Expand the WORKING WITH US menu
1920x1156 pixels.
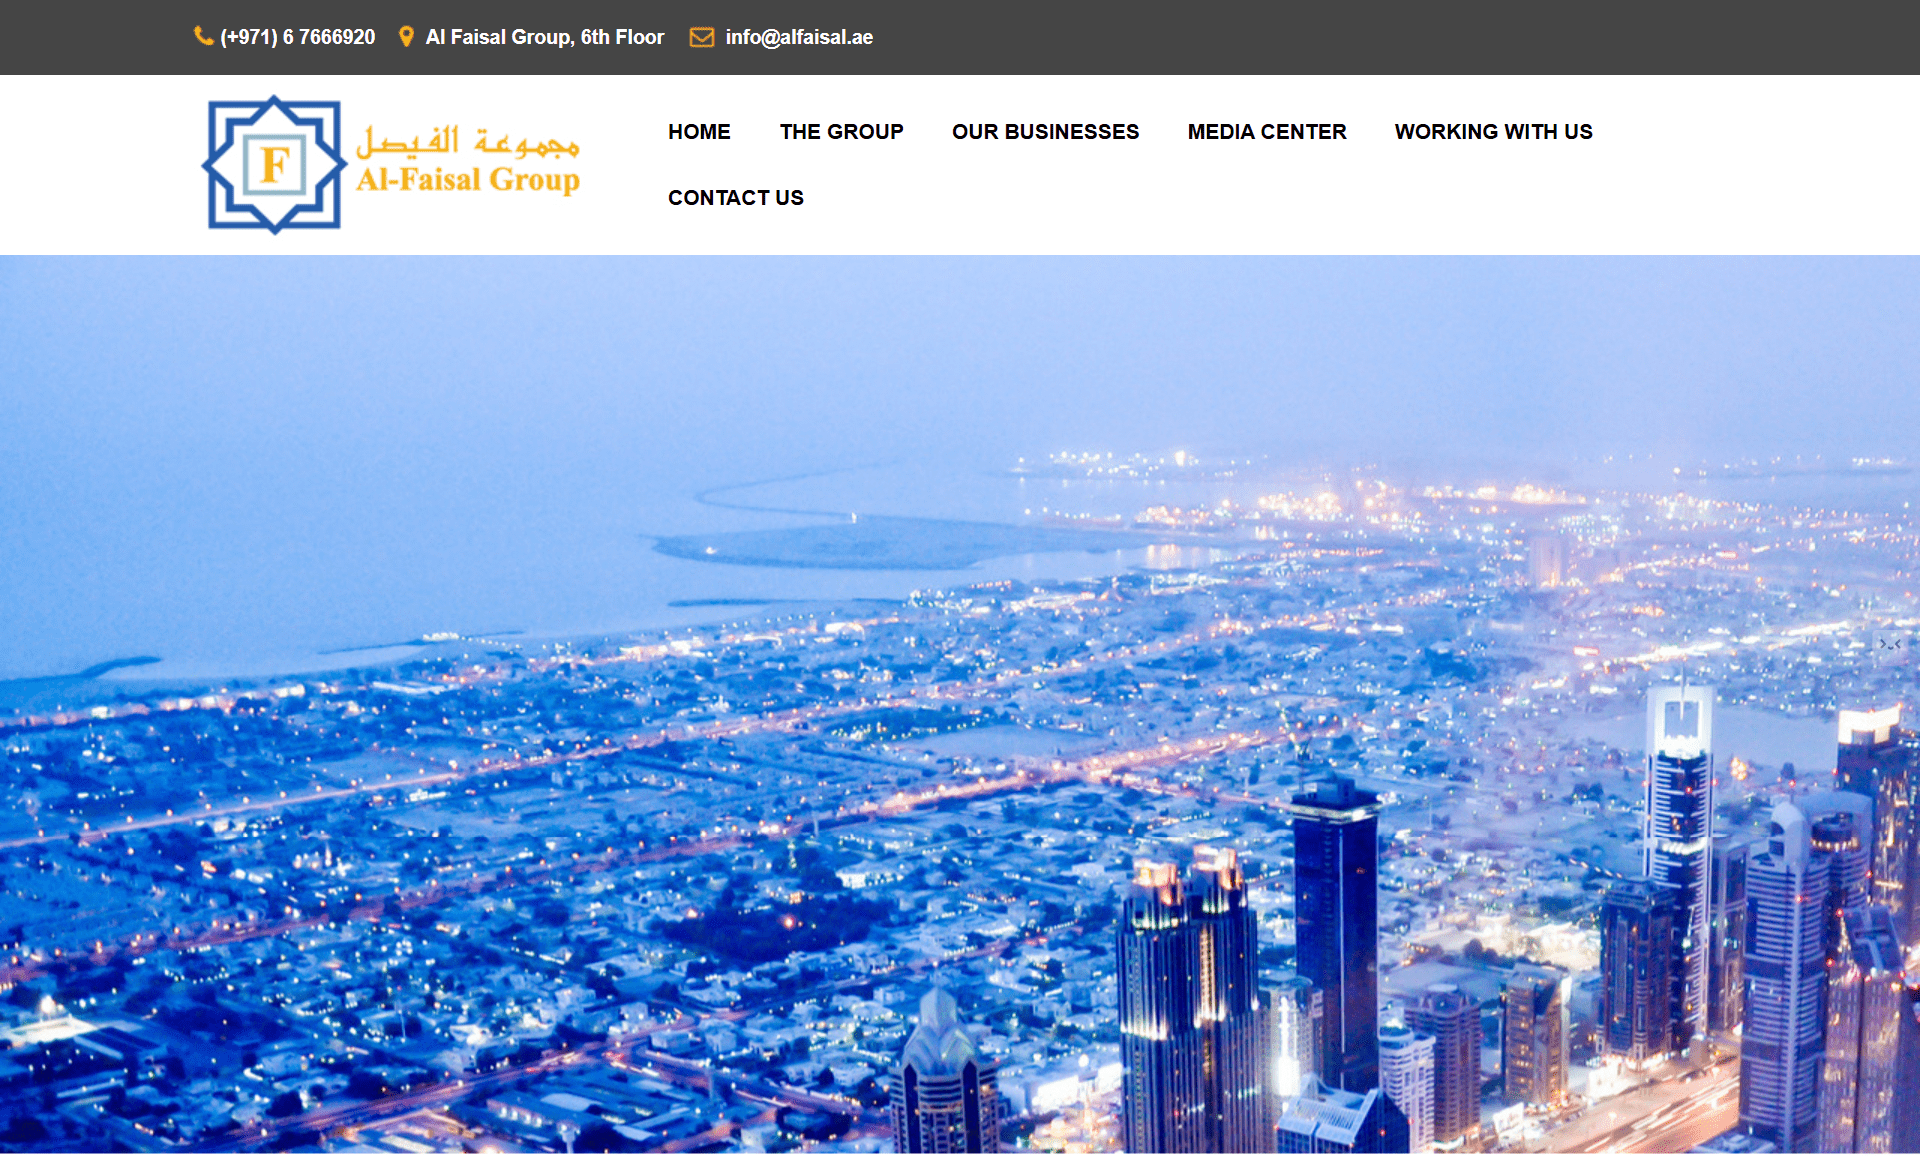[x=1493, y=132]
